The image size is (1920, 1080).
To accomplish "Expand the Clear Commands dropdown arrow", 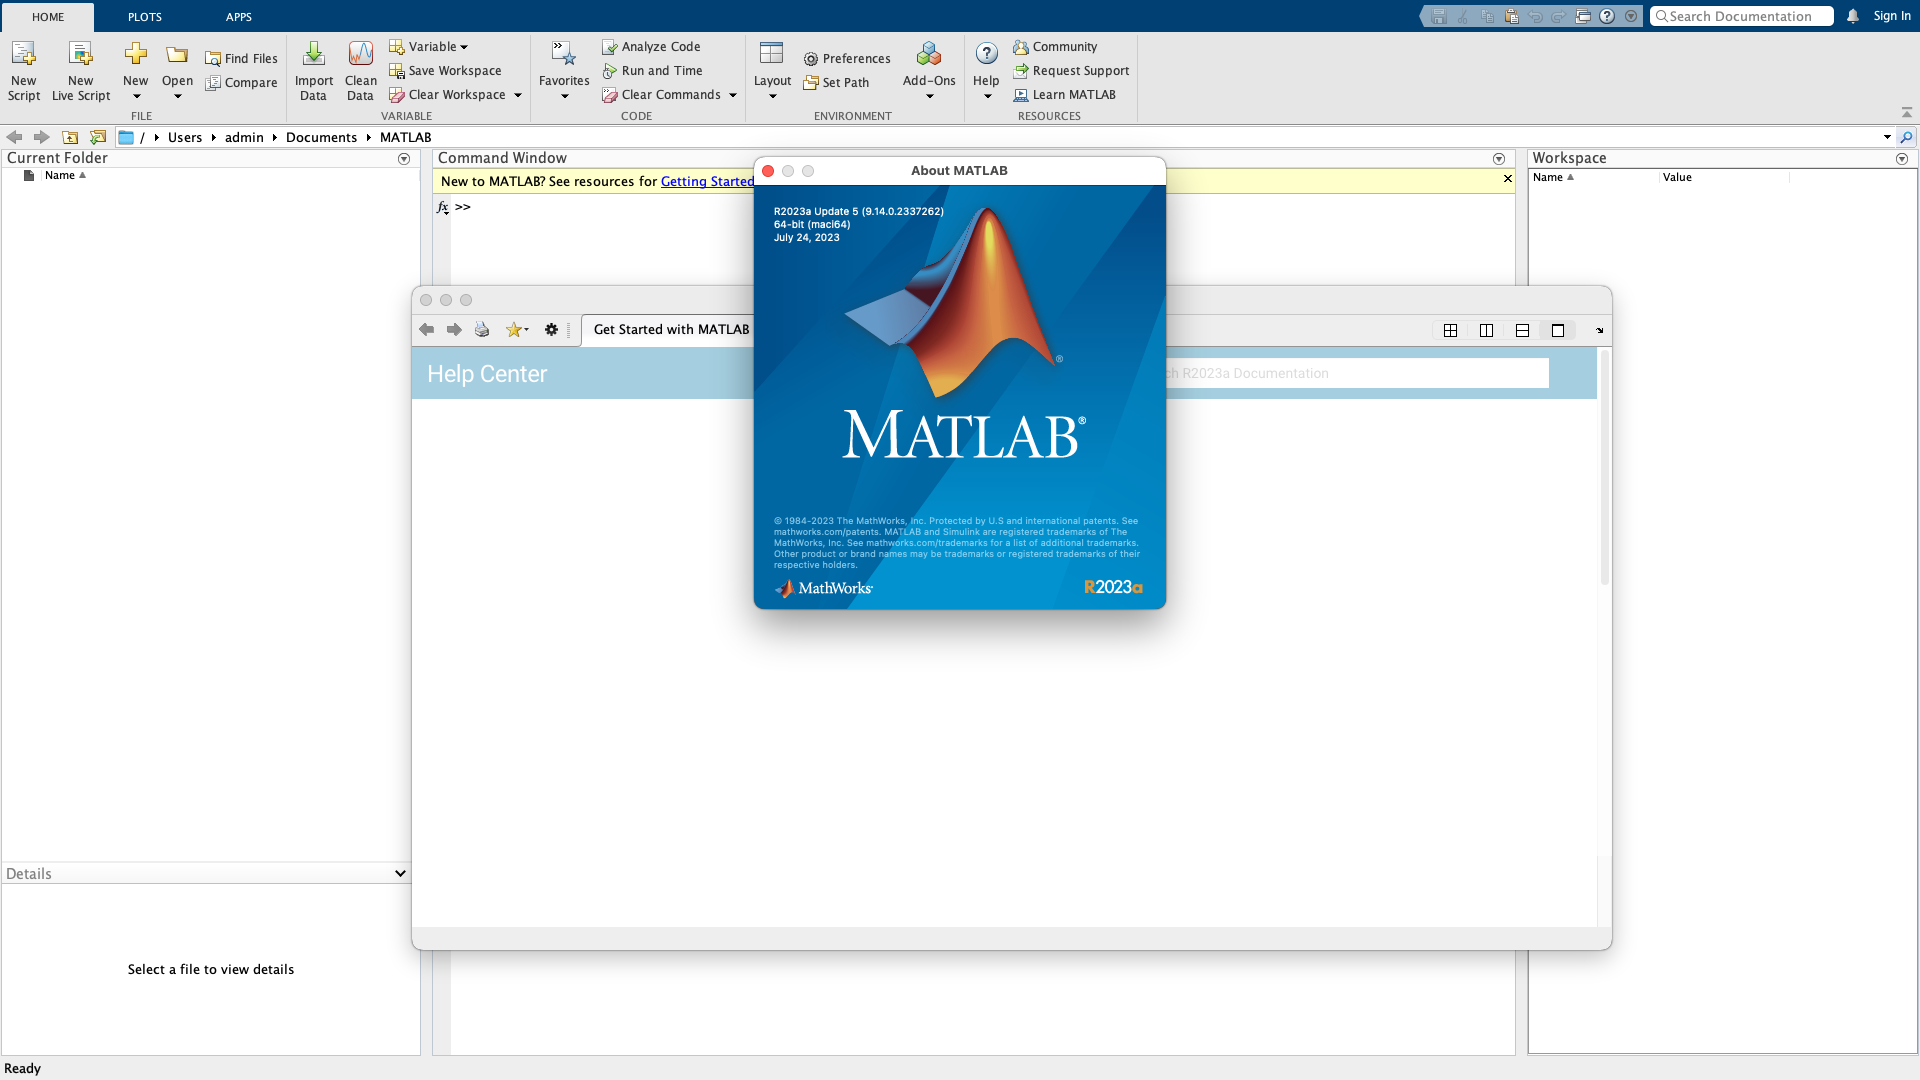I will 733,96.
